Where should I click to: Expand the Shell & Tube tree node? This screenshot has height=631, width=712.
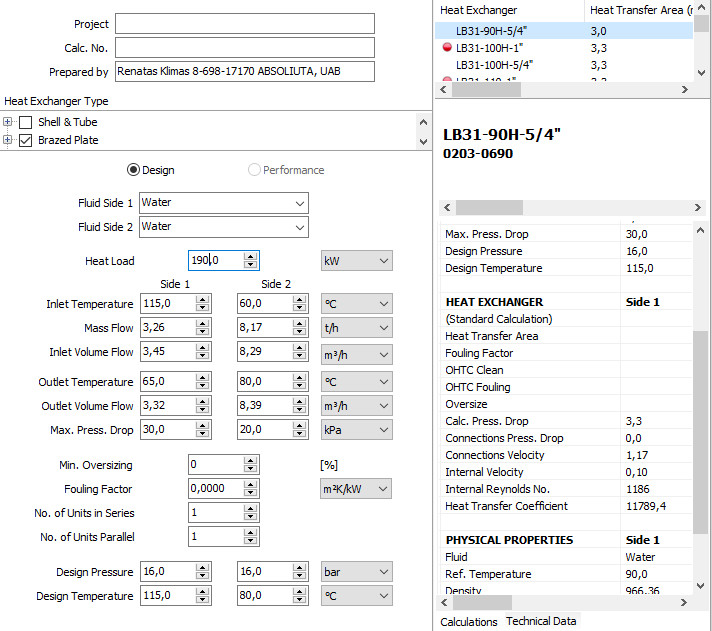[x=8, y=122]
